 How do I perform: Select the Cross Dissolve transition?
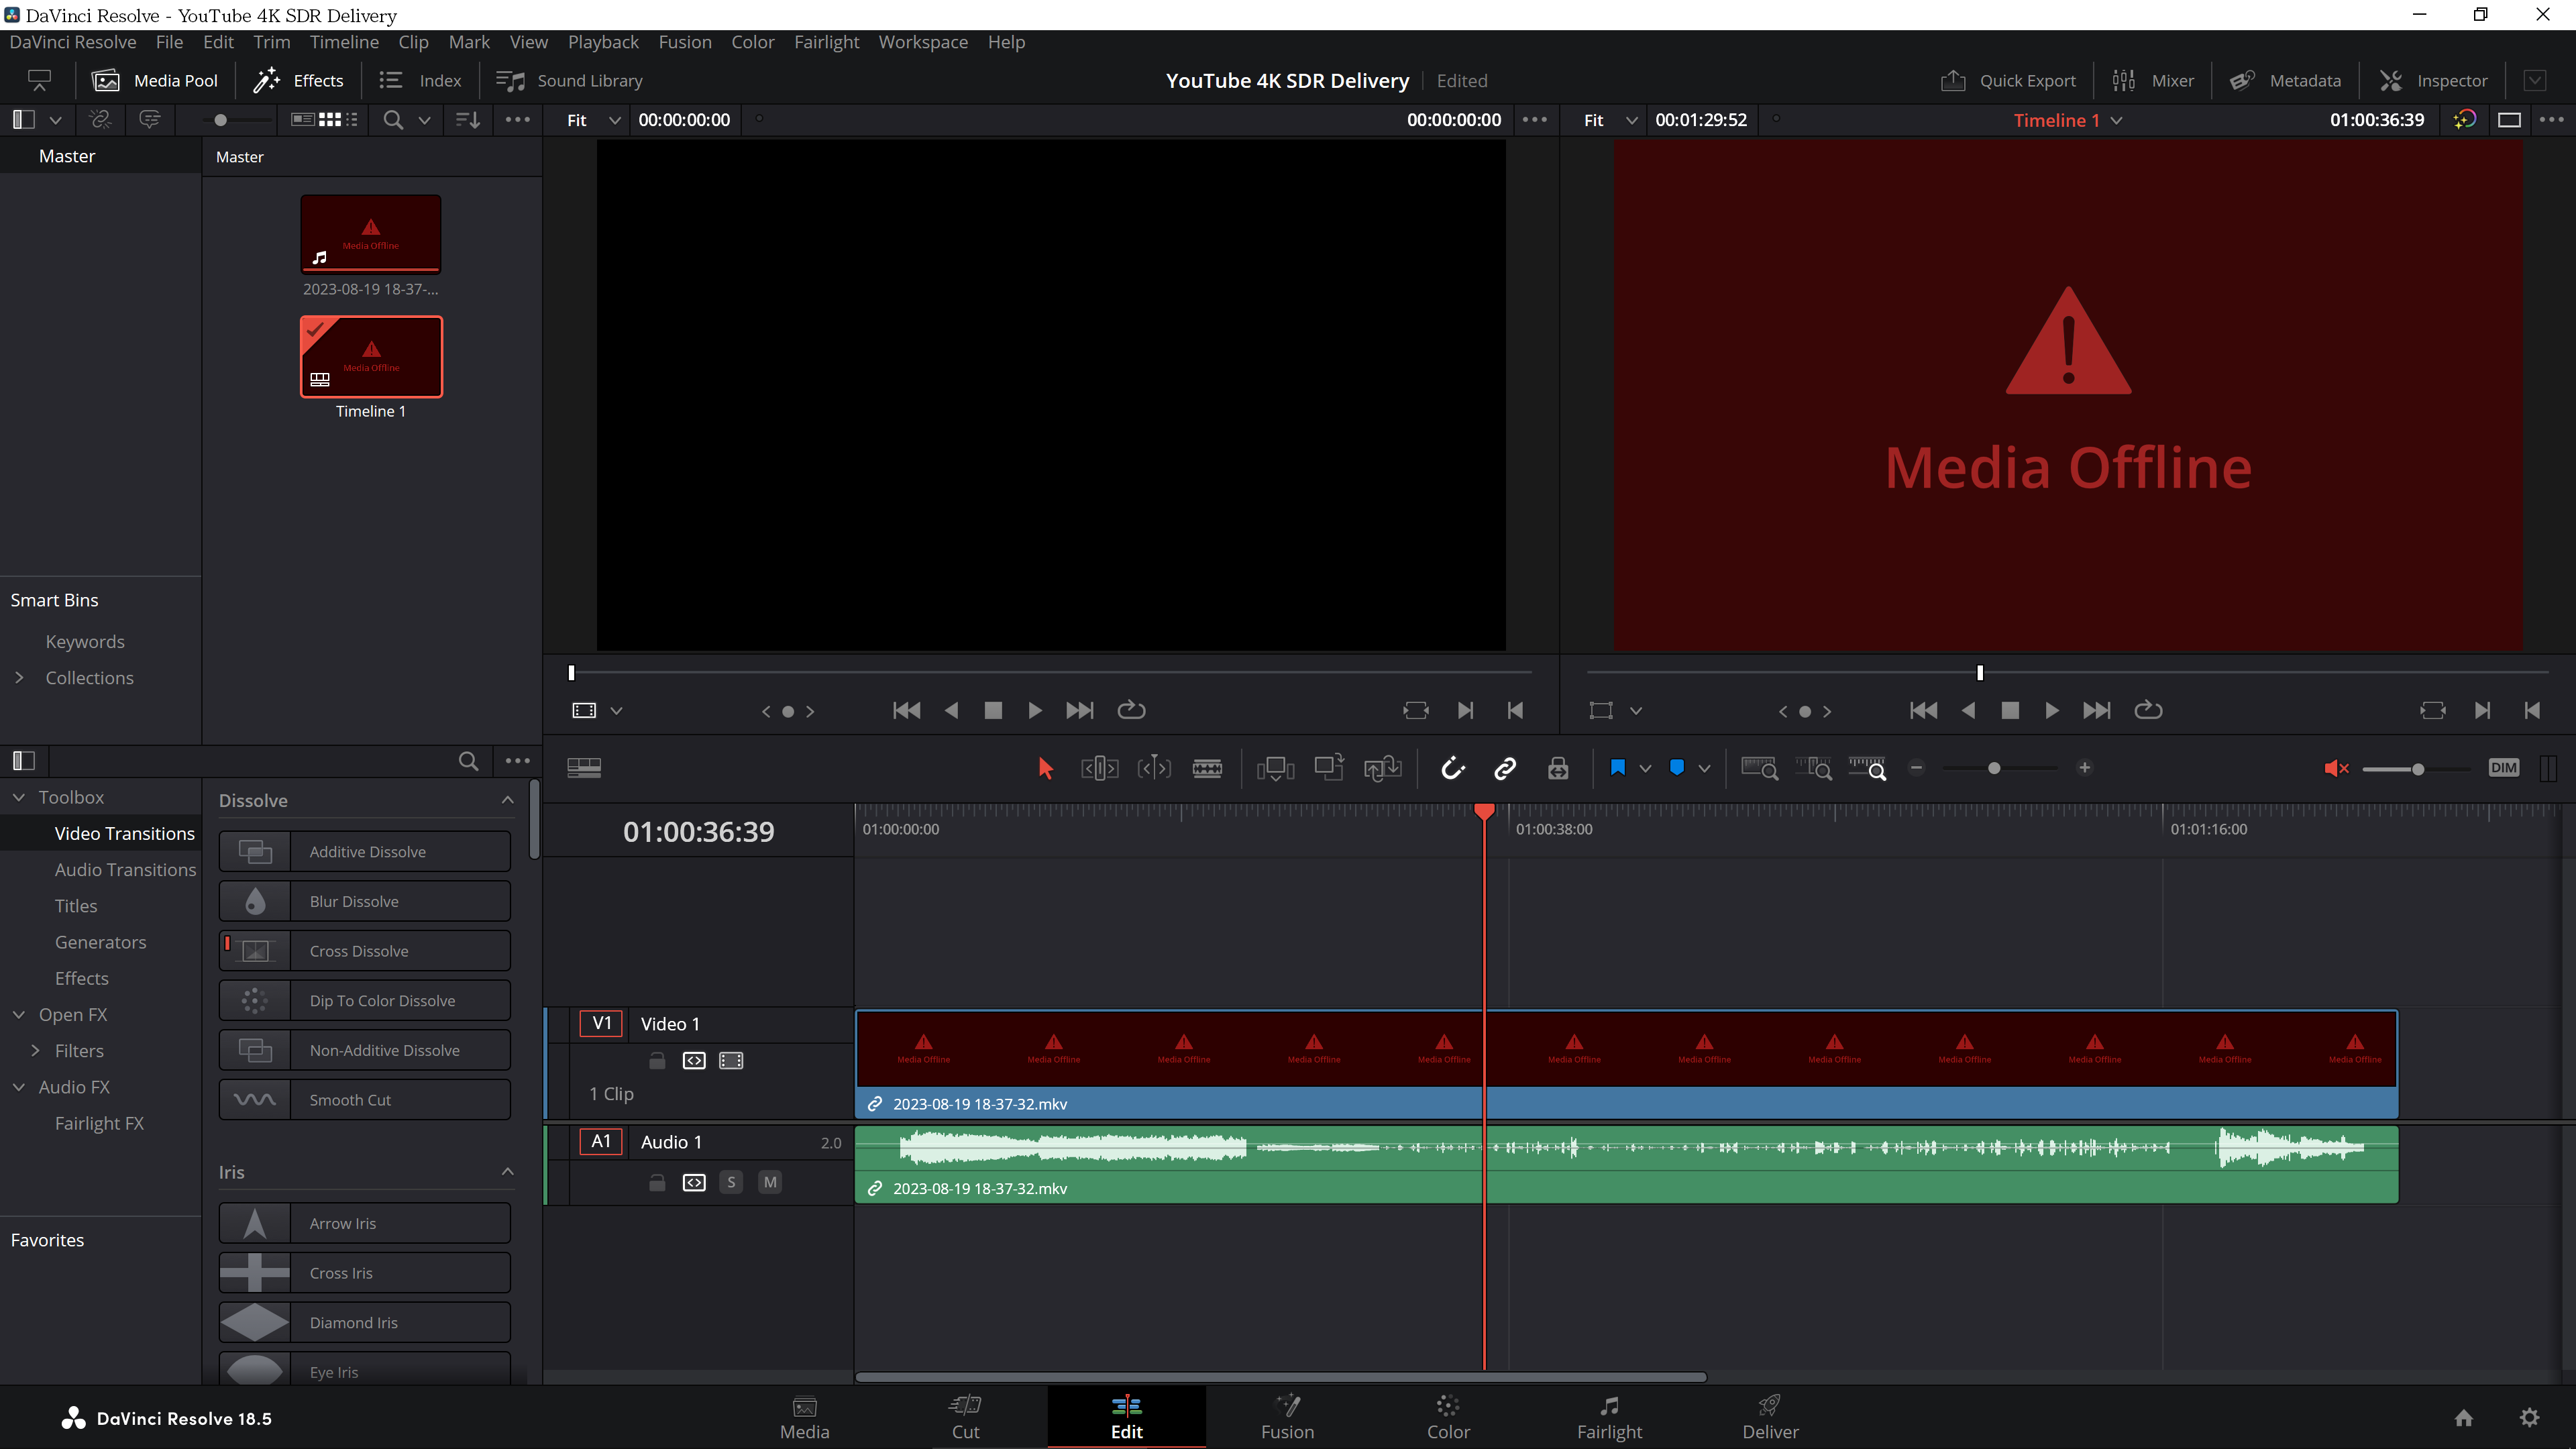coord(365,950)
